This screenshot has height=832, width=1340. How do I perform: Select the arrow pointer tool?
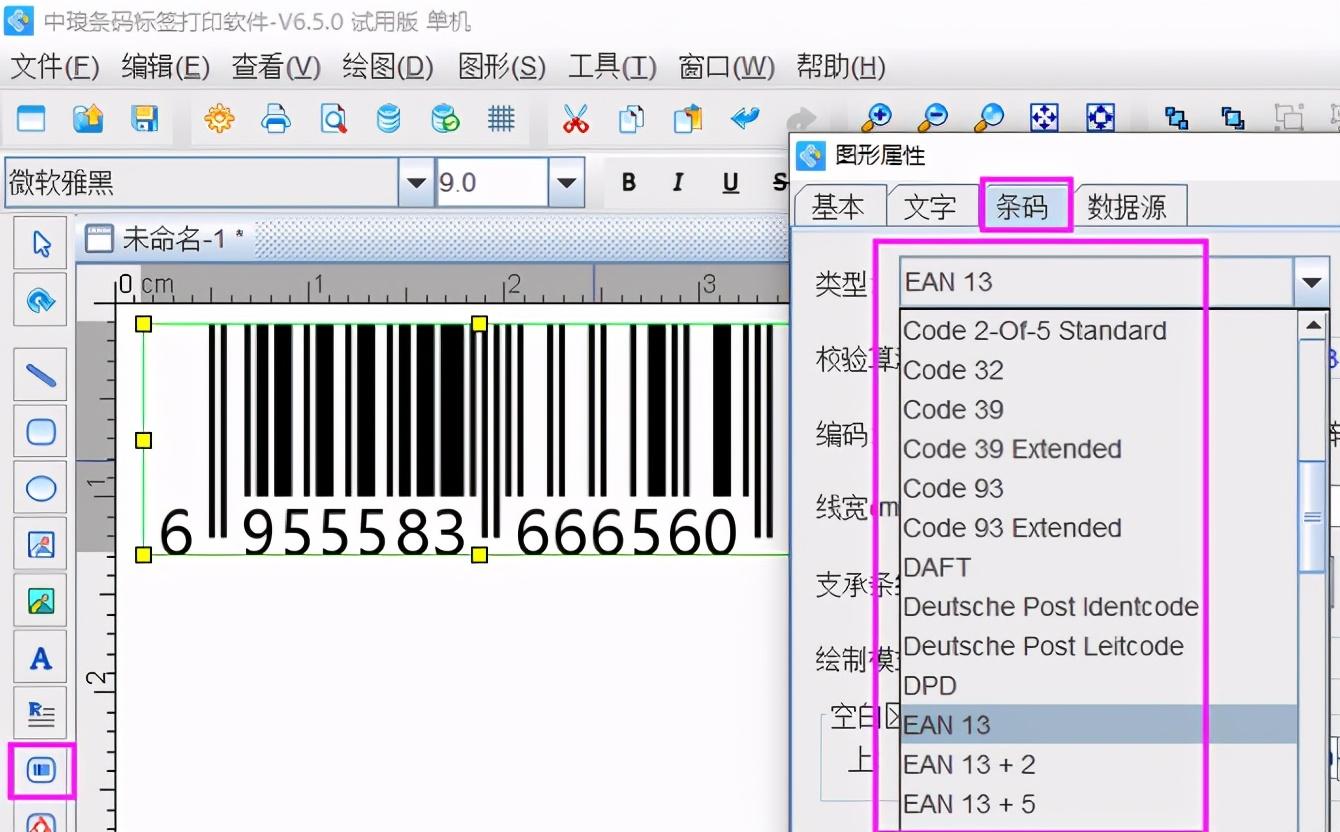[x=40, y=243]
